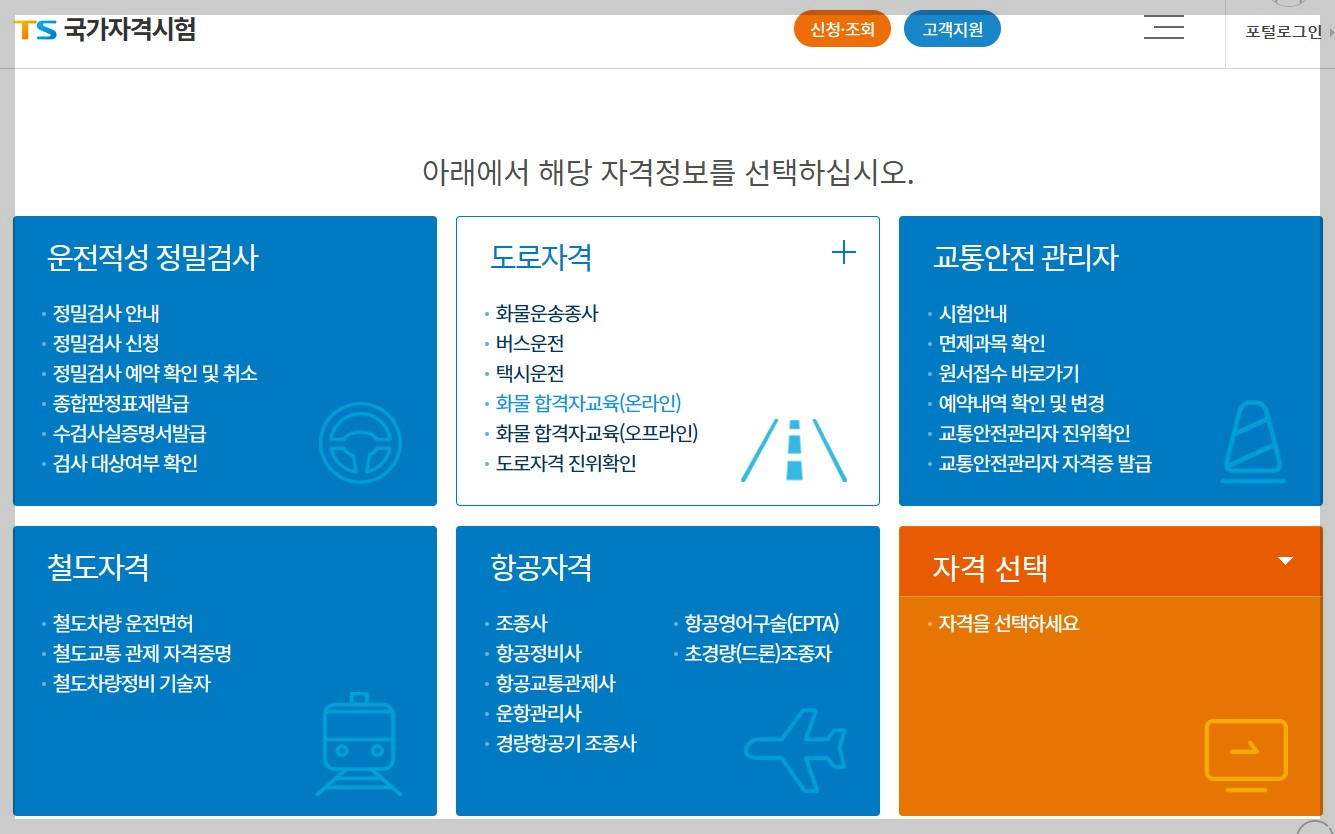Select 버스운전
Viewport: 1335px width, 834px height.
(530, 344)
